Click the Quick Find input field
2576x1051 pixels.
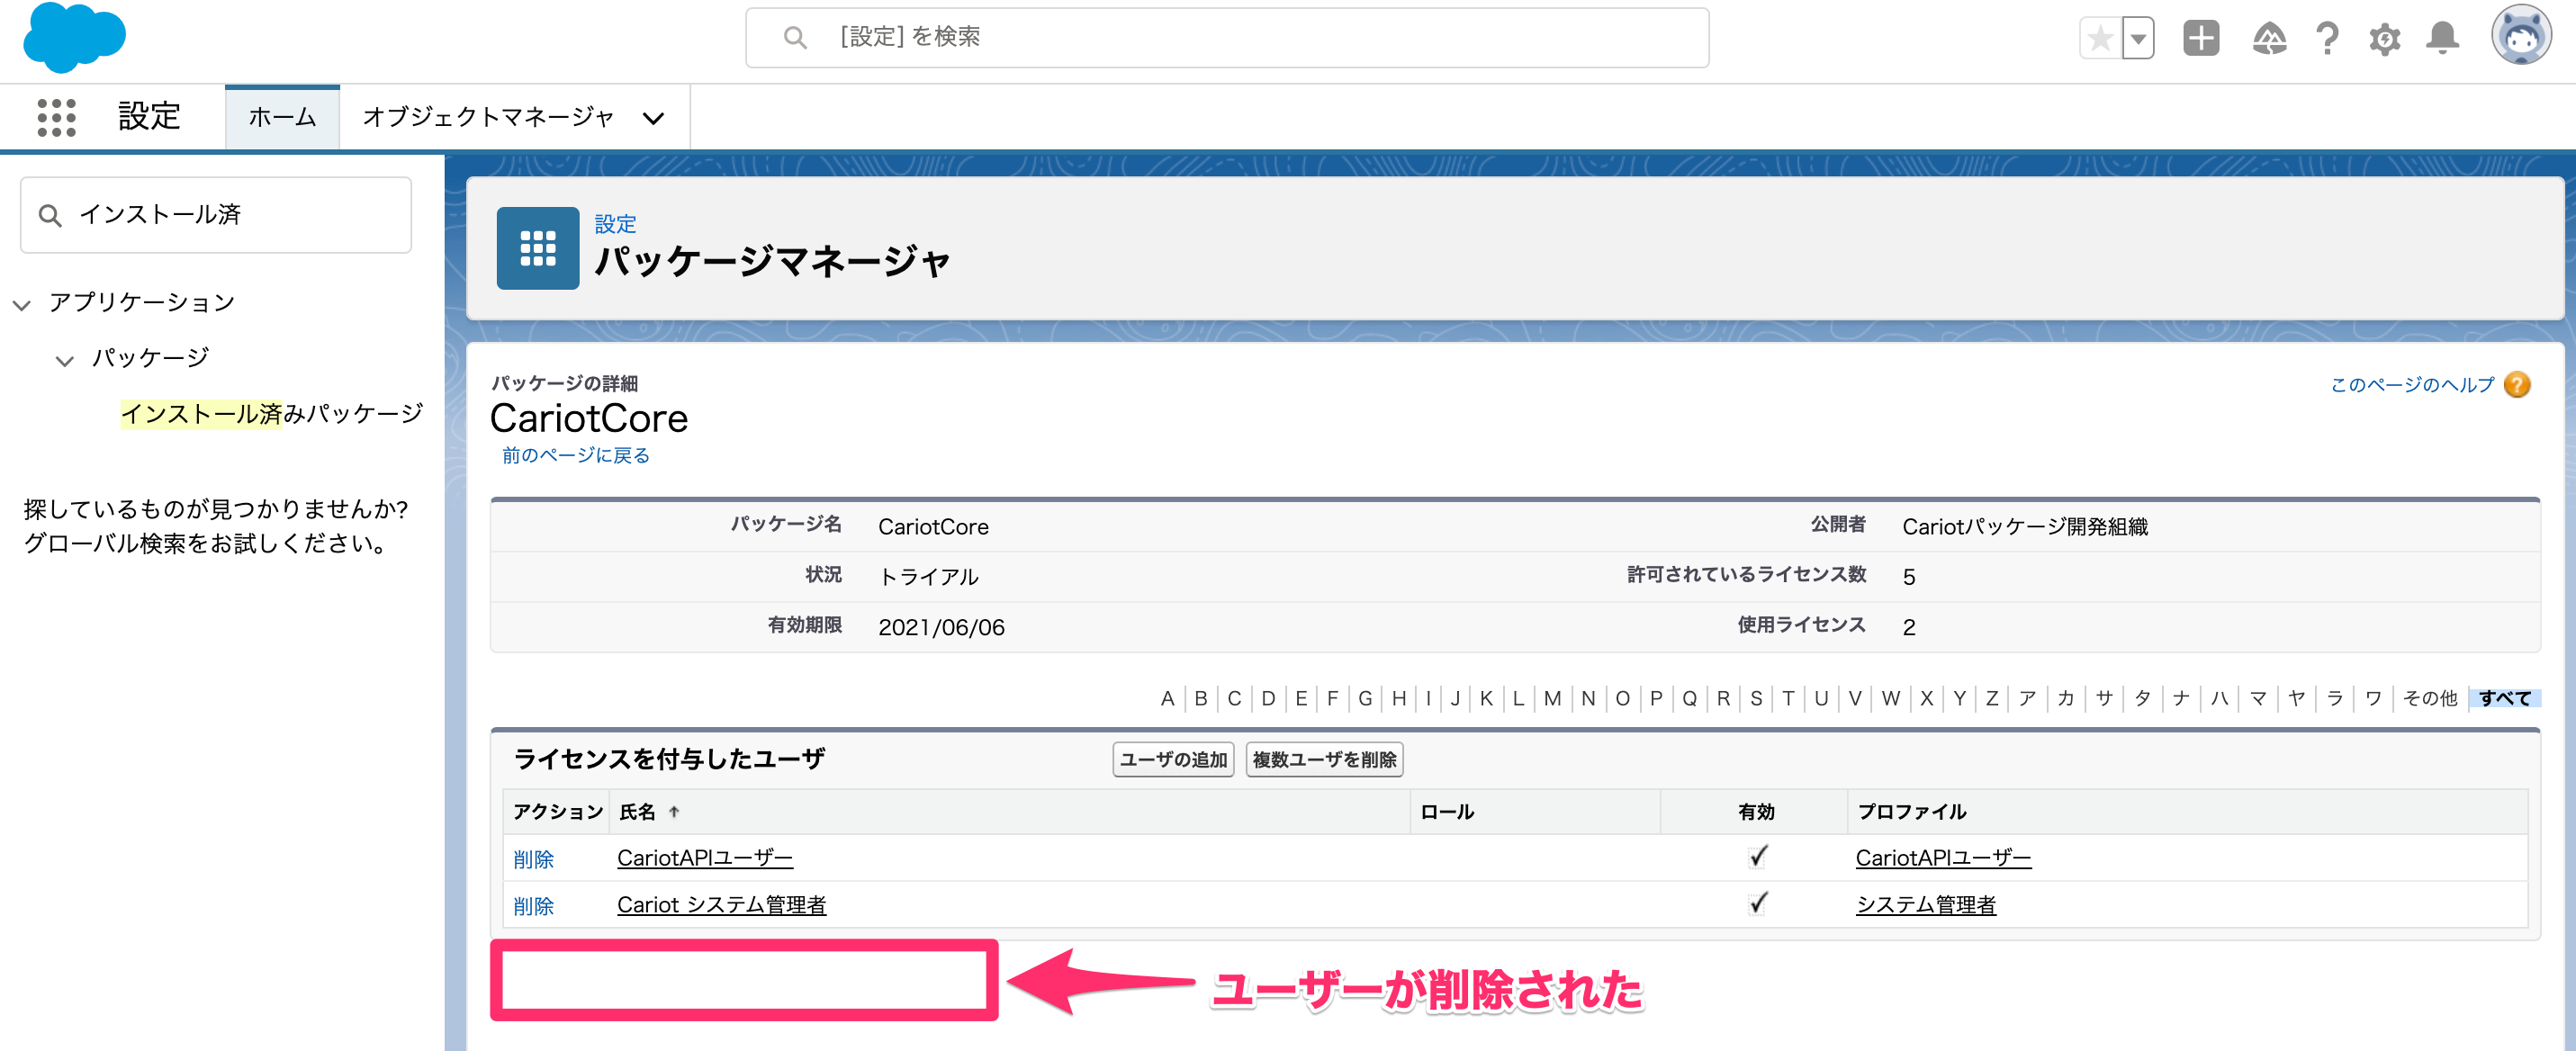216,215
